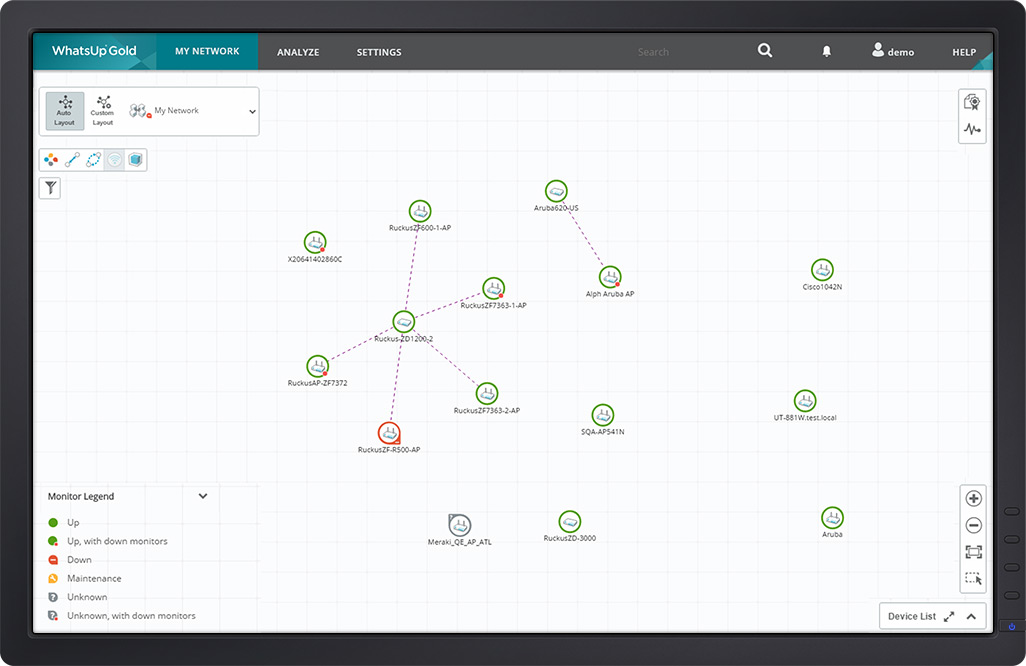Image resolution: width=1026 pixels, height=666 pixels.
Task: Click the demo user account button
Action: 892,51
